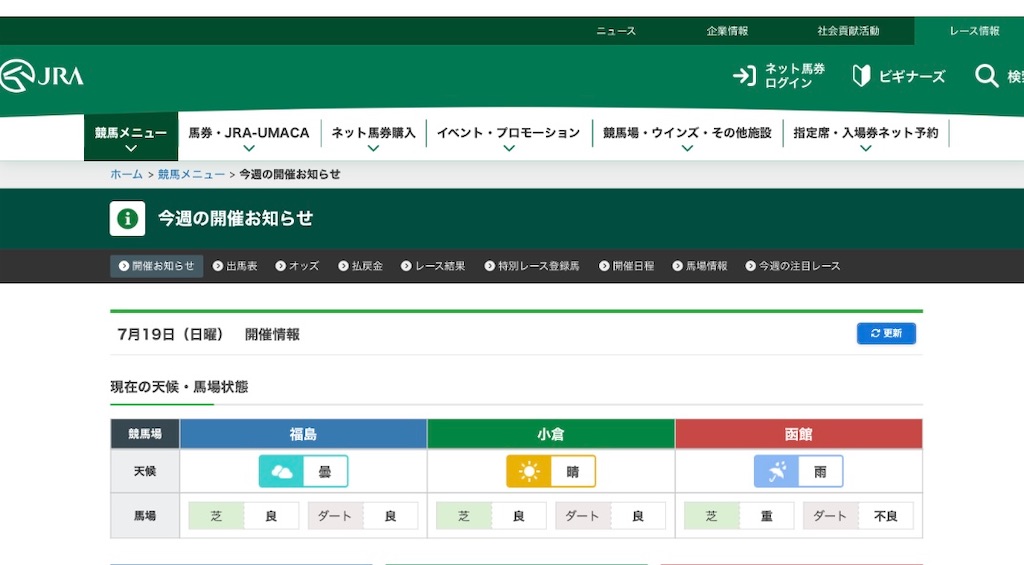The image size is (1024, 565).
Task: Open the 今週の注目レース submenu link
Action: [799, 266]
